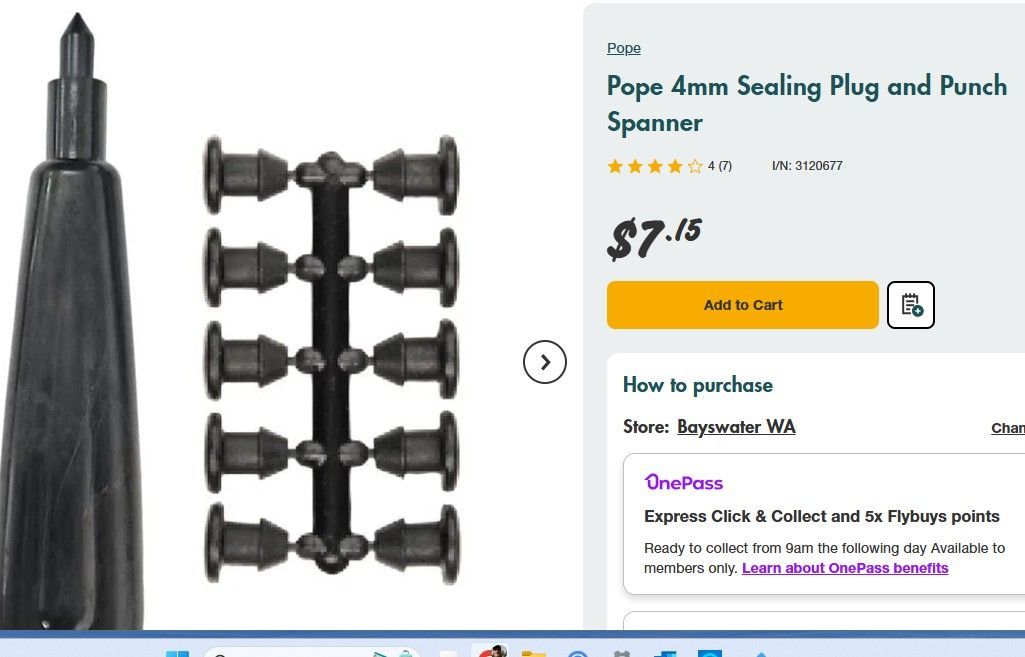
Task: Click the taskbar search box
Action: pos(300,653)
